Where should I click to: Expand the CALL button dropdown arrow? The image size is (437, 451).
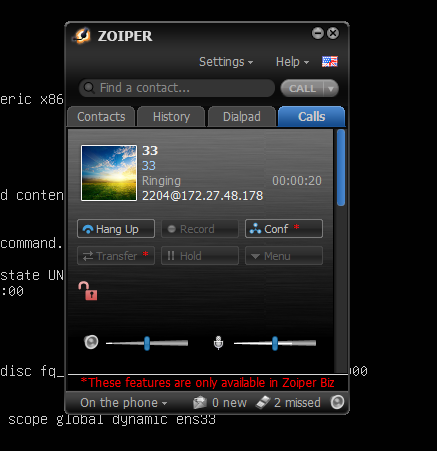pyautogui.click(x=331, y=89)
